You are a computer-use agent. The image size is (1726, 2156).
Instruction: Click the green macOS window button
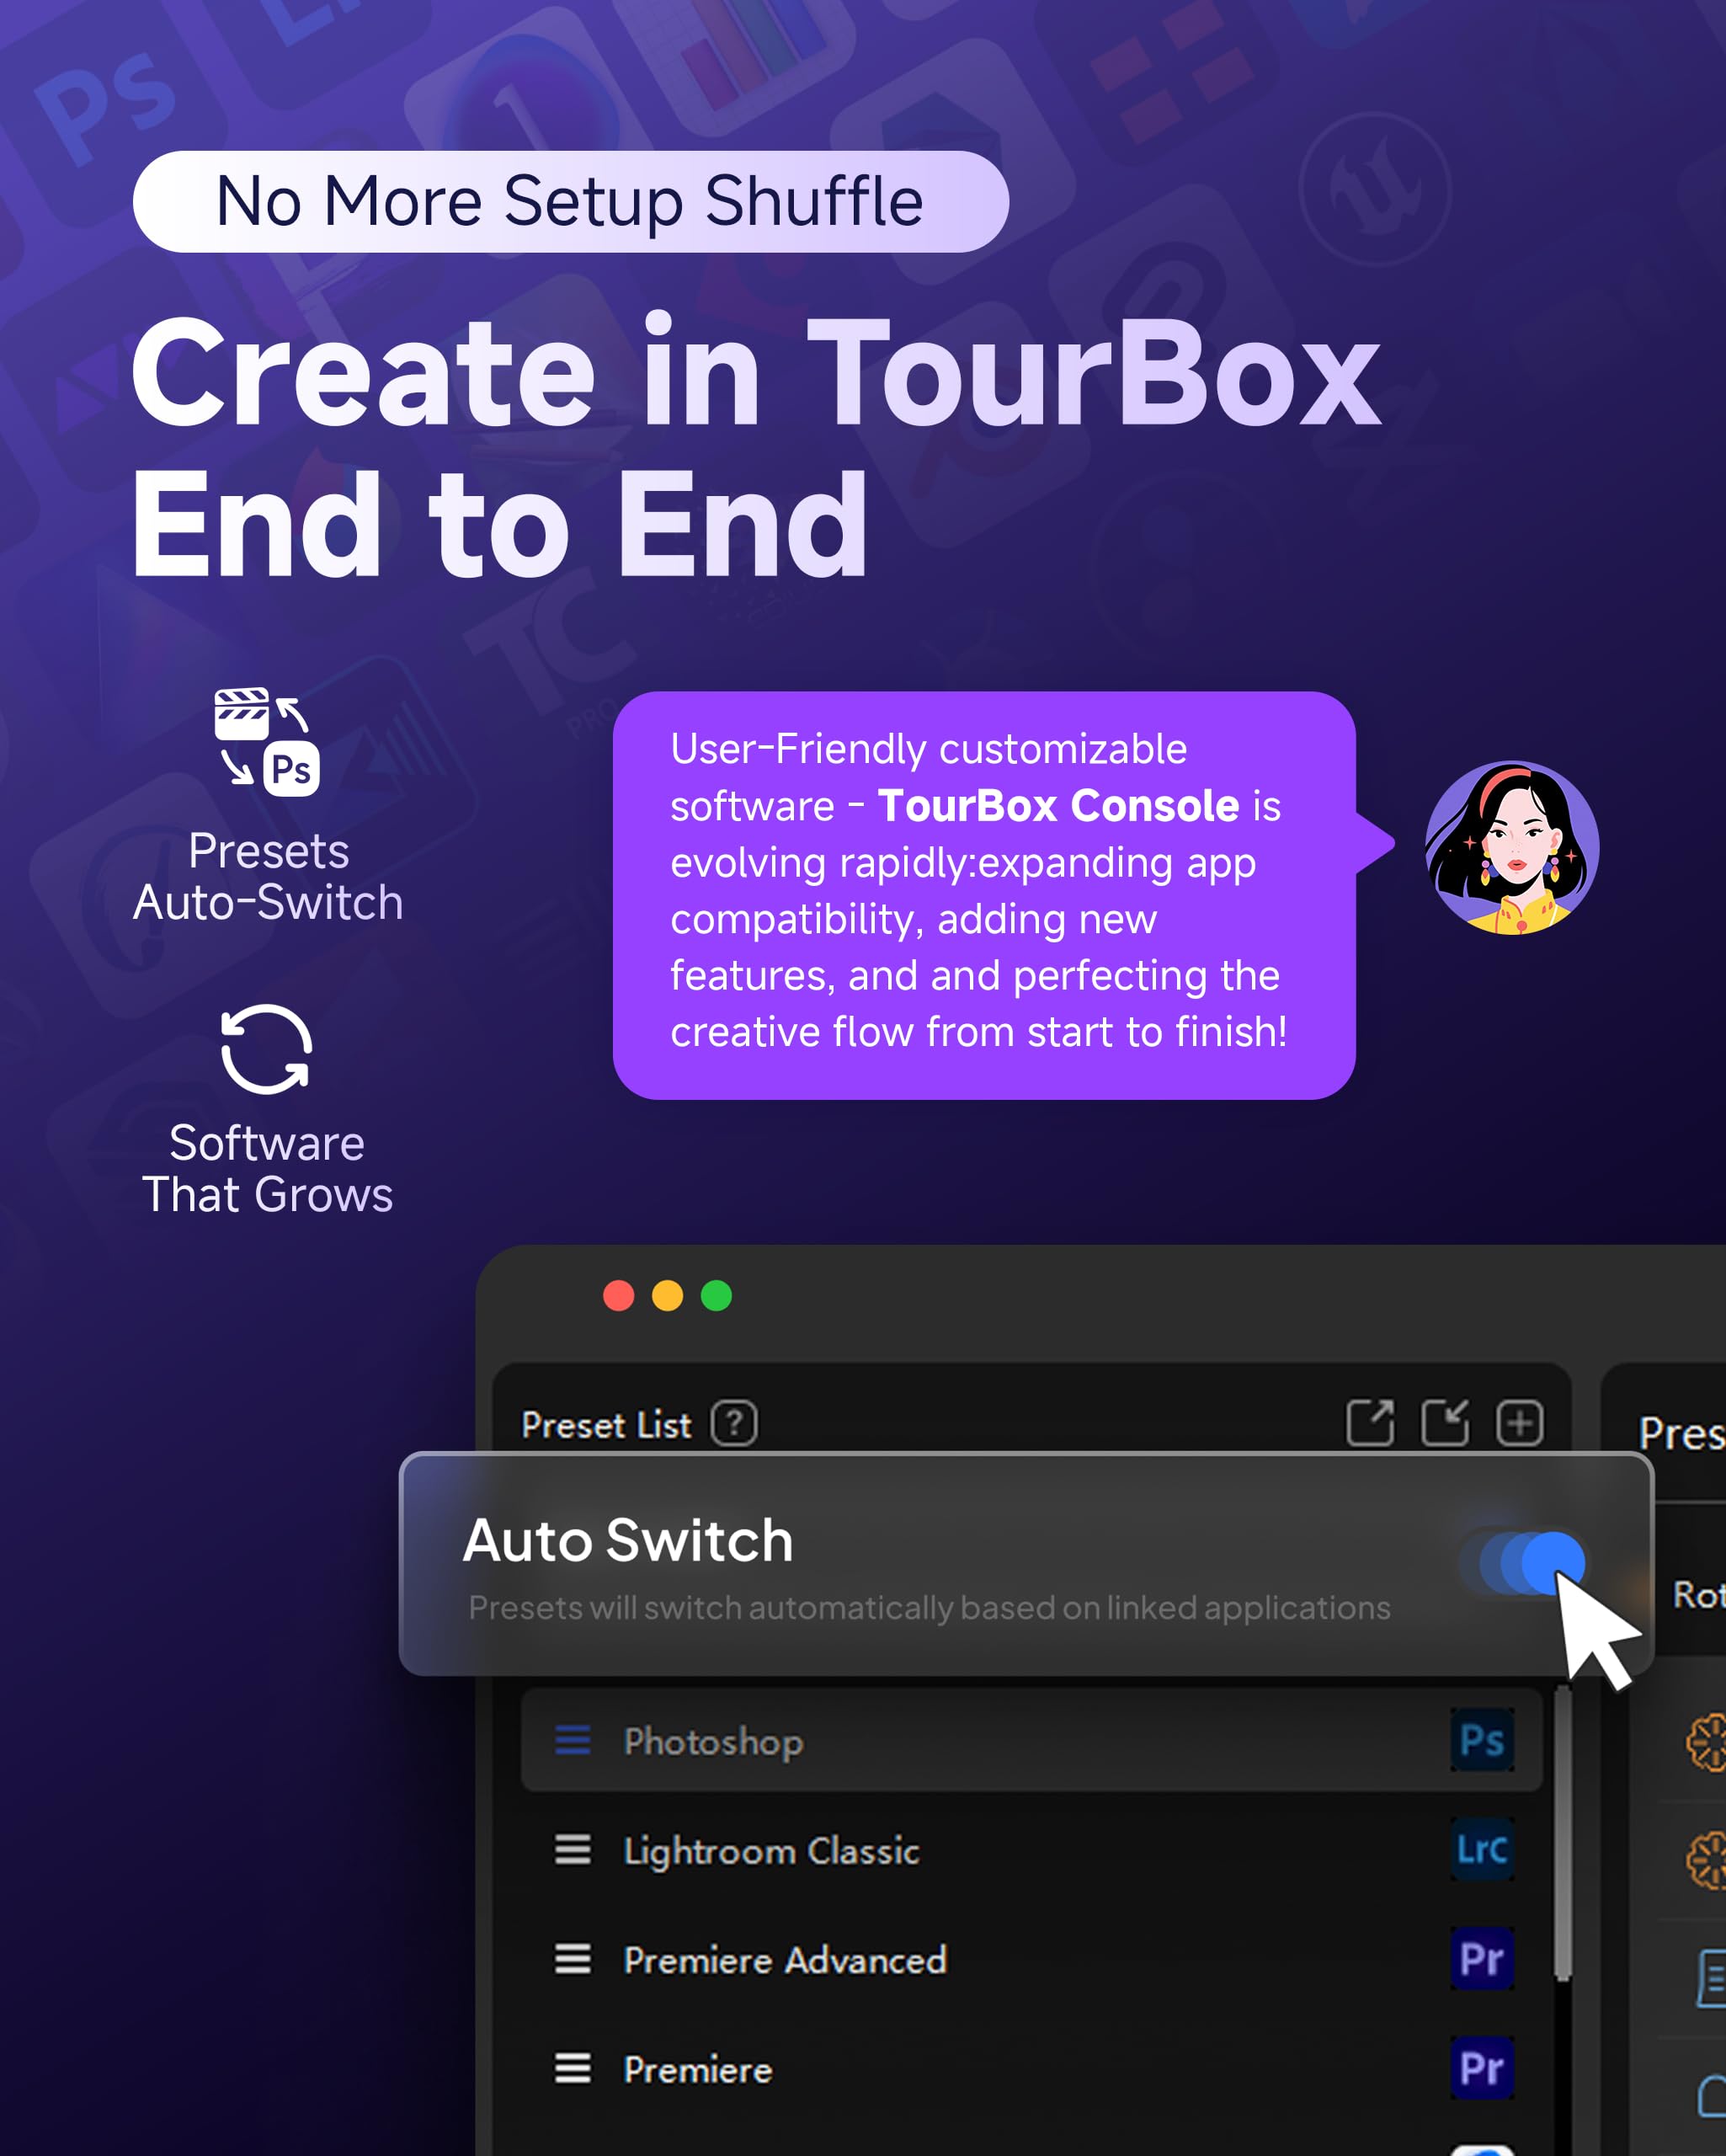point(716,1296)
